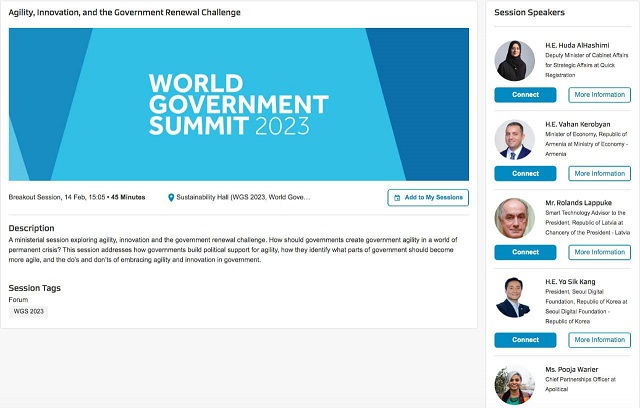
Task: Click the Breakout Session, 14 Feb time text
Action: pos(77,197)
